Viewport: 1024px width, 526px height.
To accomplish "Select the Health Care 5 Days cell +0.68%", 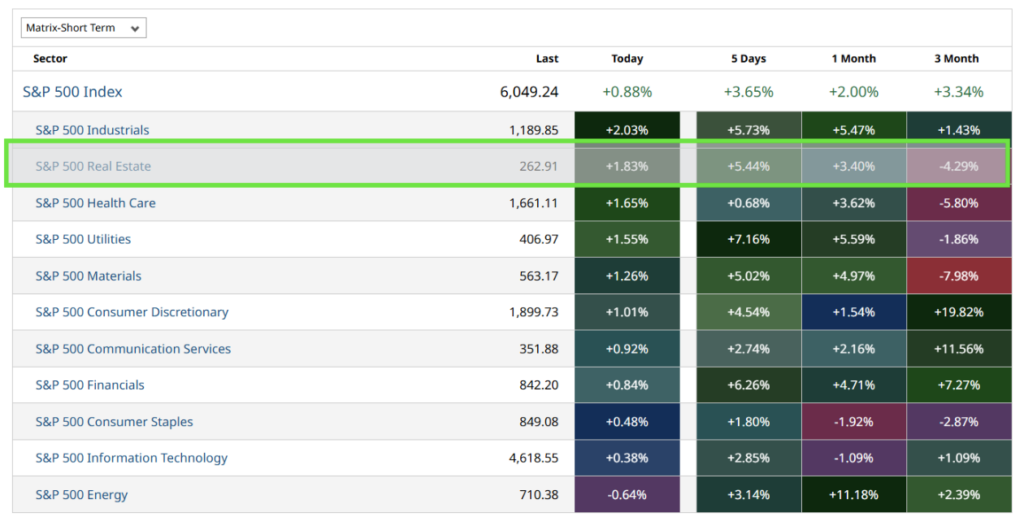I will pos(748,203).
